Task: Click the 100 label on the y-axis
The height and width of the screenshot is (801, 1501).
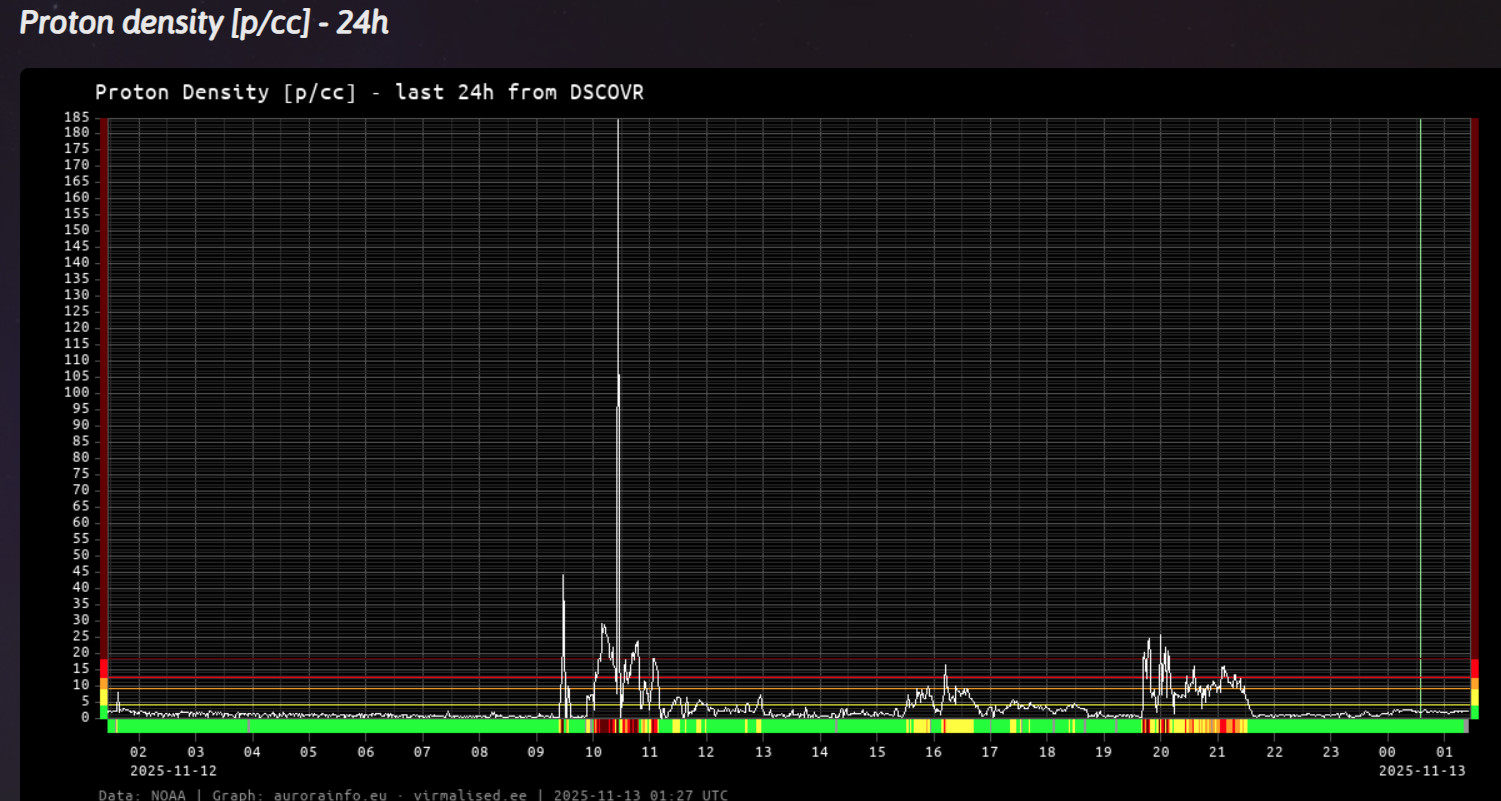Action: pos(77,393)
